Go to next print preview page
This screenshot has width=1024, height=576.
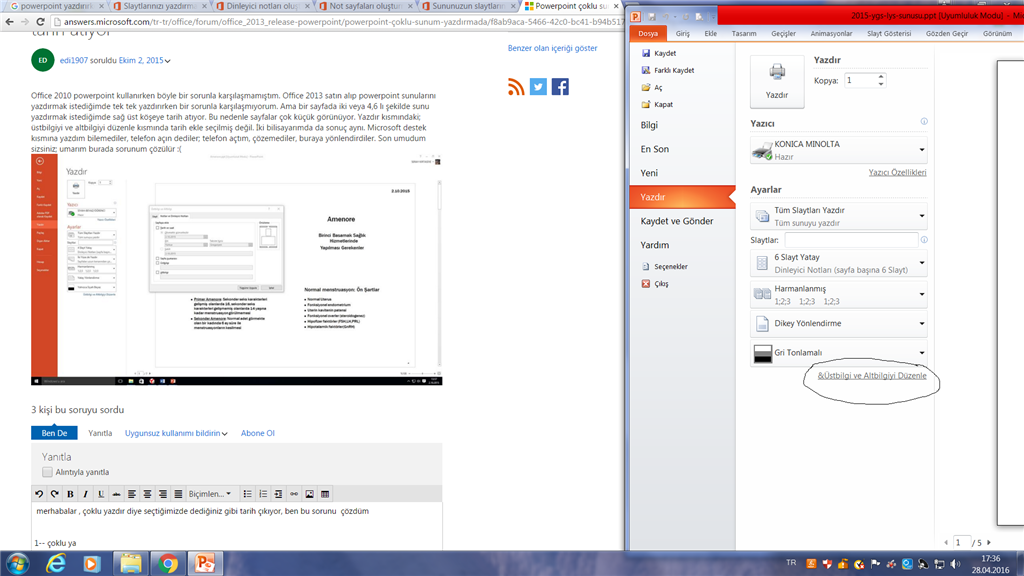(989, 543)
